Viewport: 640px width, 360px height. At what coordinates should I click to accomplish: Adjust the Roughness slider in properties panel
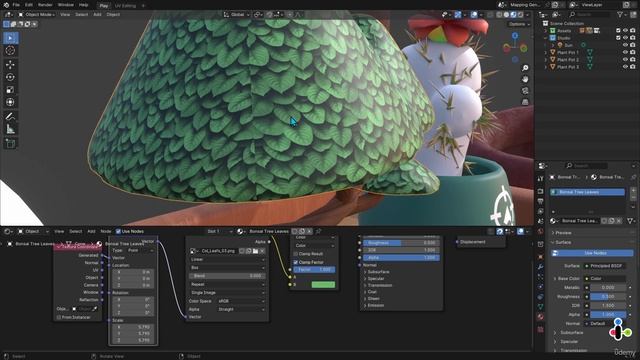coord(608,297)
